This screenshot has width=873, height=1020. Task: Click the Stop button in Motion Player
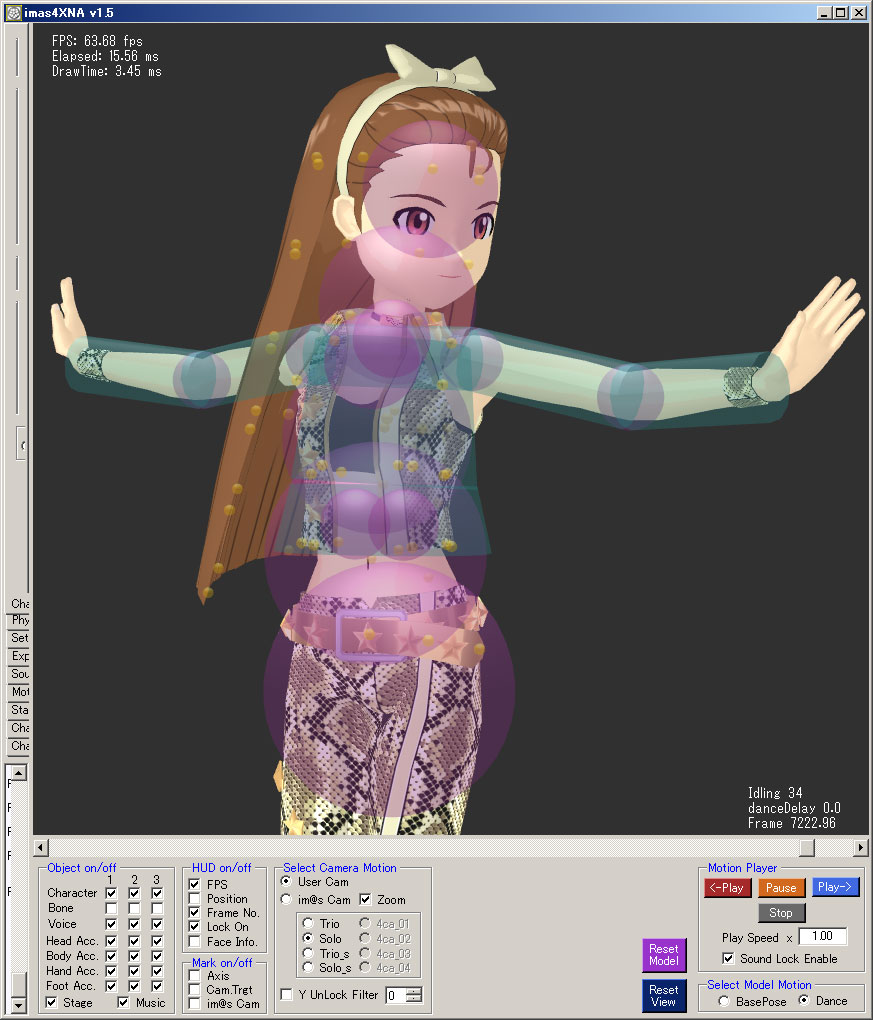(x=781, y=913)
